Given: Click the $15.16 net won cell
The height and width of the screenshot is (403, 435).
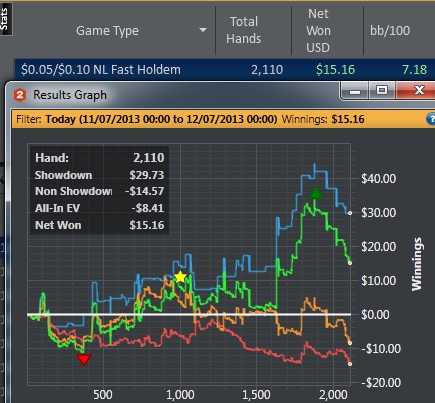Looking at the screenshot, I should click(335, 70).
